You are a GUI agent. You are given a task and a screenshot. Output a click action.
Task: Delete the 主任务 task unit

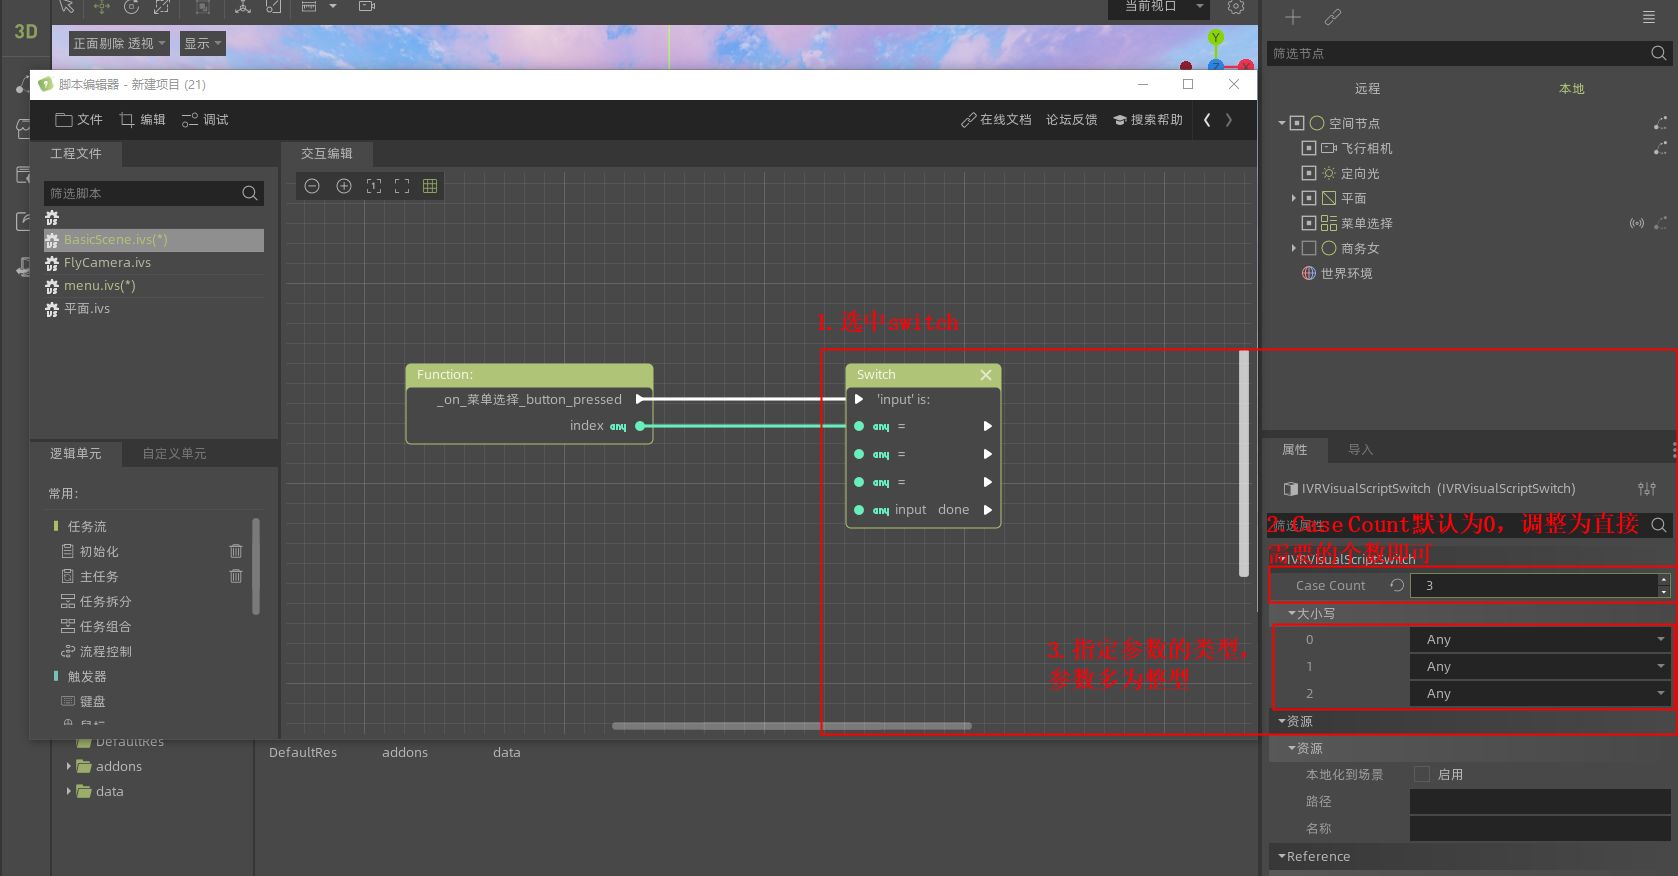236,576
